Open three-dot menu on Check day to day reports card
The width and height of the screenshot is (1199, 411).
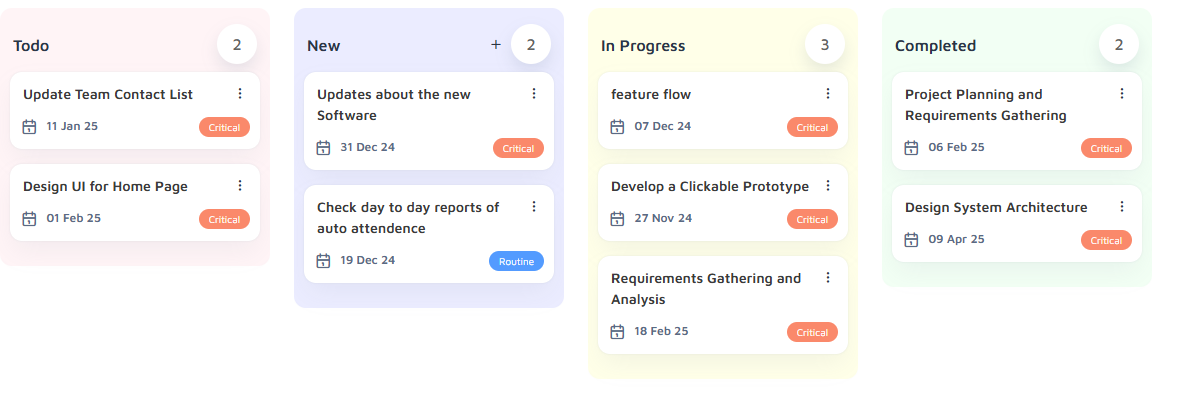coord(534,207)
